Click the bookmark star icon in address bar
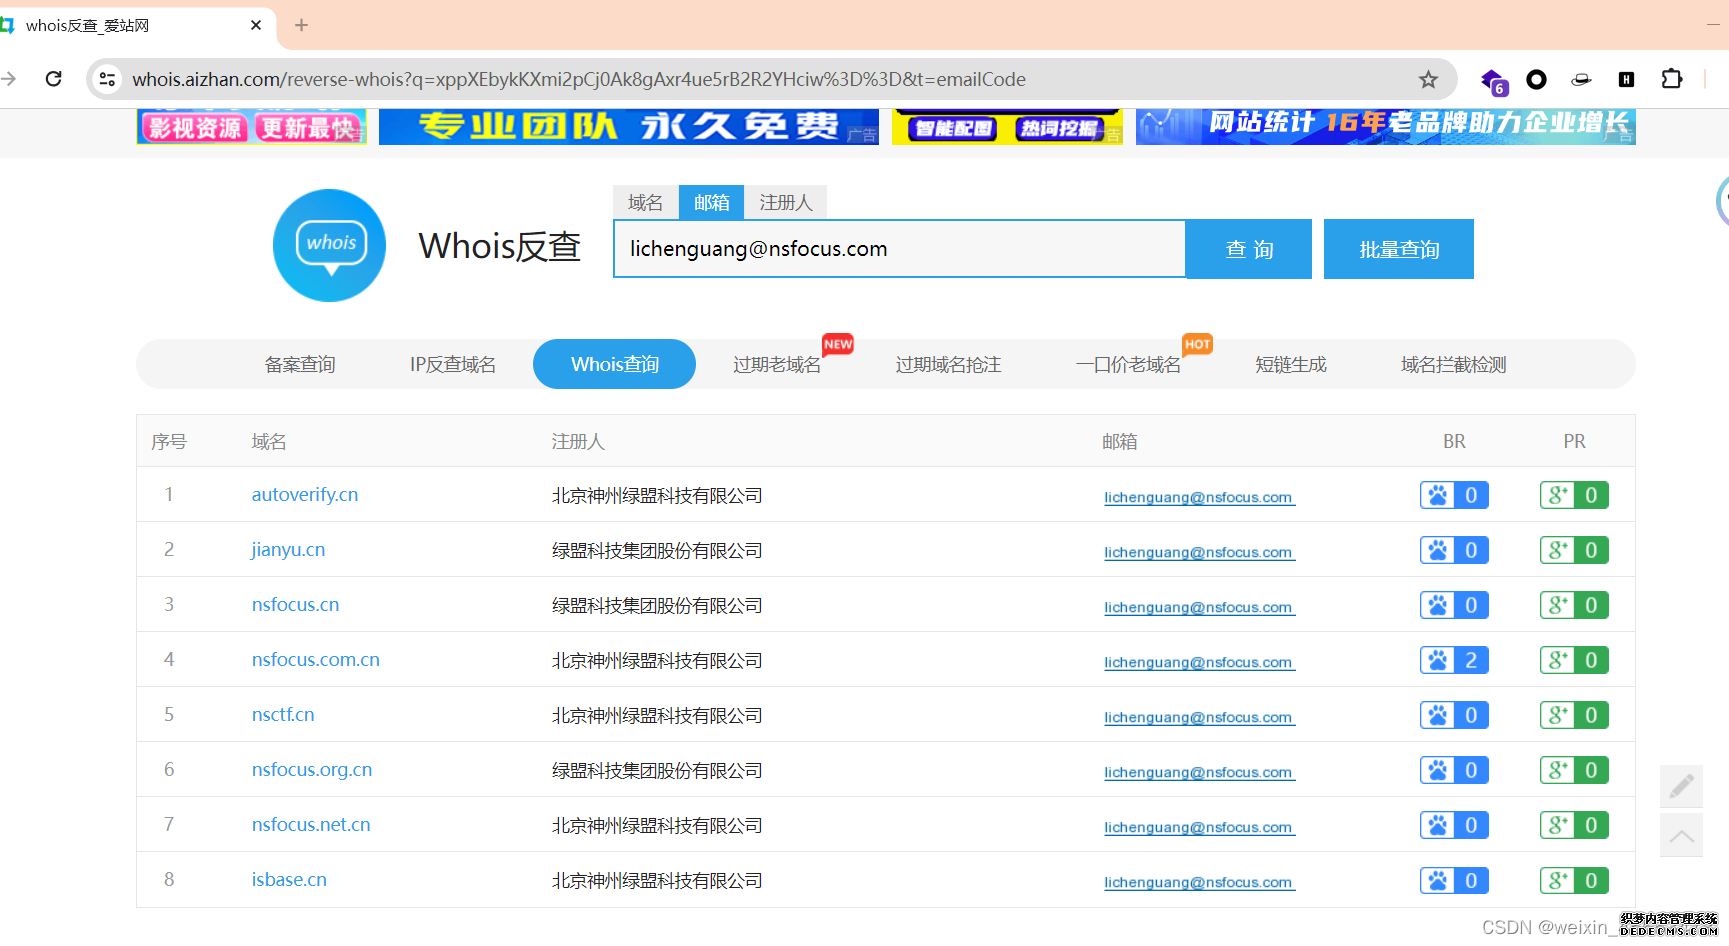 tap(1428, 80)
